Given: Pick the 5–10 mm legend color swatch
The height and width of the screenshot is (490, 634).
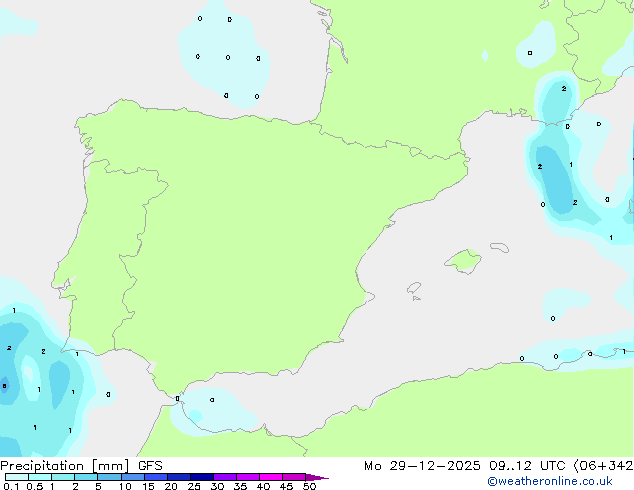Looking at the screenshot, I should [109, 477].
